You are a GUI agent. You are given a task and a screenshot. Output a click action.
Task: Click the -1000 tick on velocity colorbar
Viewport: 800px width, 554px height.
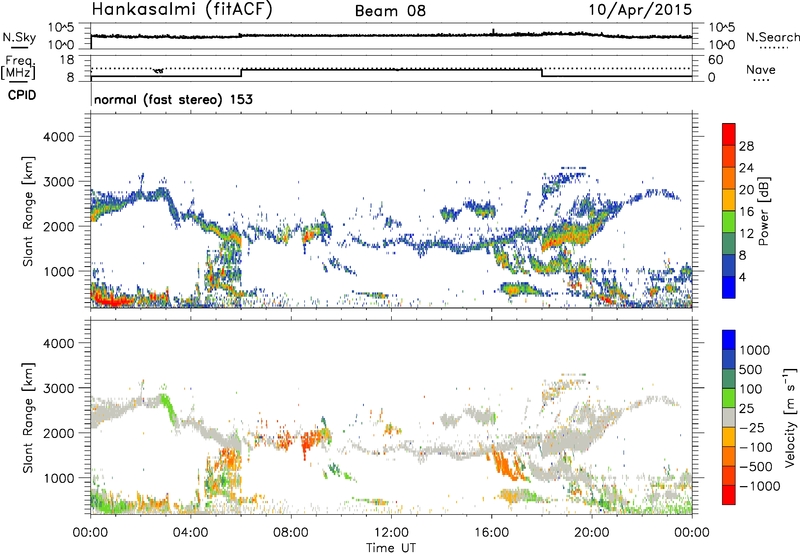759,486
